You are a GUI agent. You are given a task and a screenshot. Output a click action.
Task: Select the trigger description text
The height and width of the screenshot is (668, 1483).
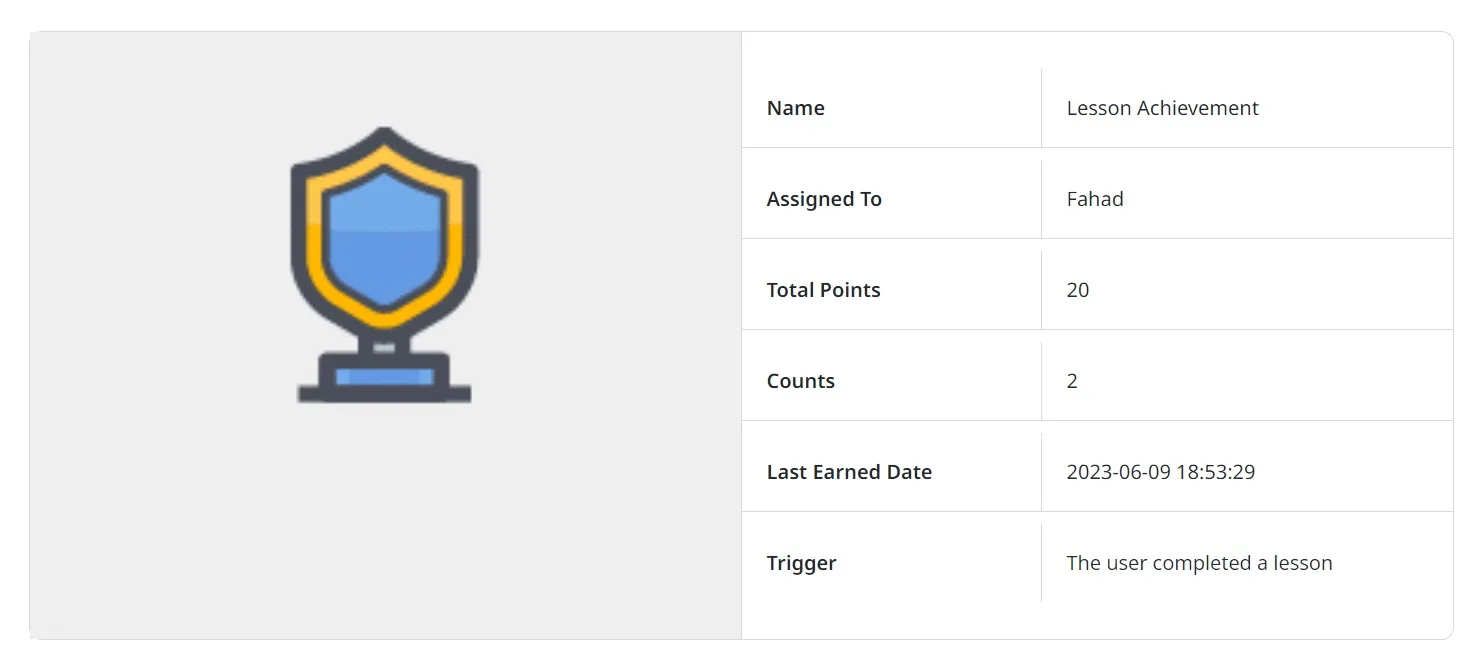click(x=1199, y=562)
